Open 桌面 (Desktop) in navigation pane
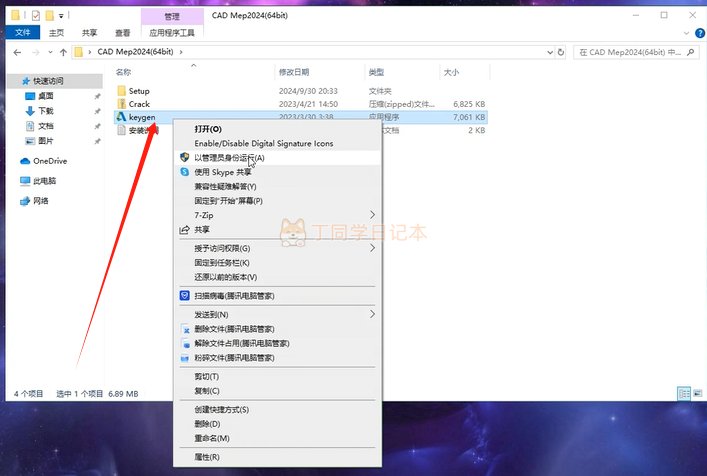The image size is (707, 476). [x=46, y=96]
